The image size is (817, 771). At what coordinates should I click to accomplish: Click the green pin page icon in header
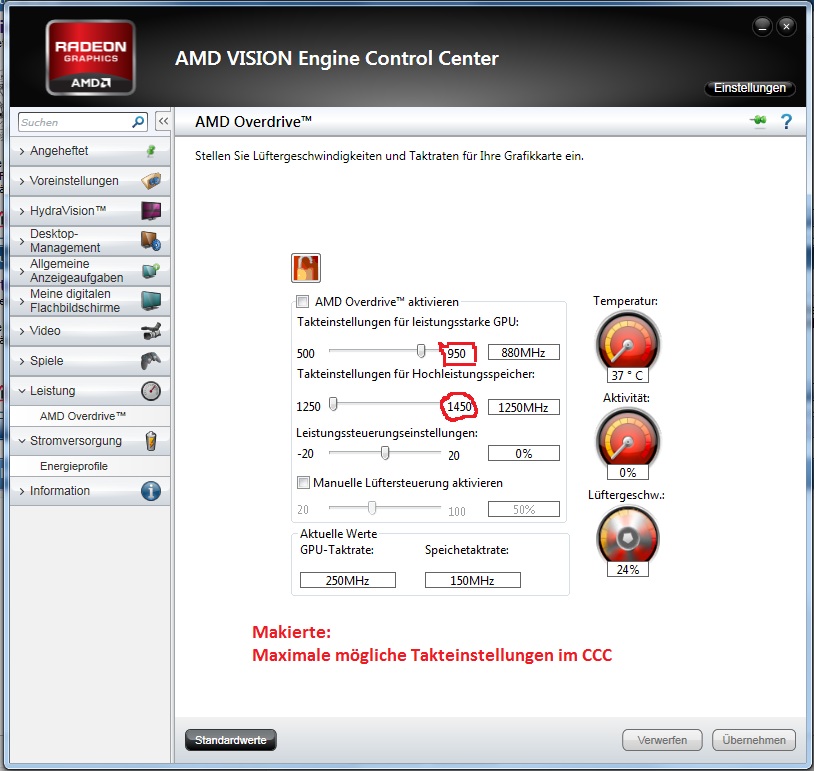[x=759, y=121]
